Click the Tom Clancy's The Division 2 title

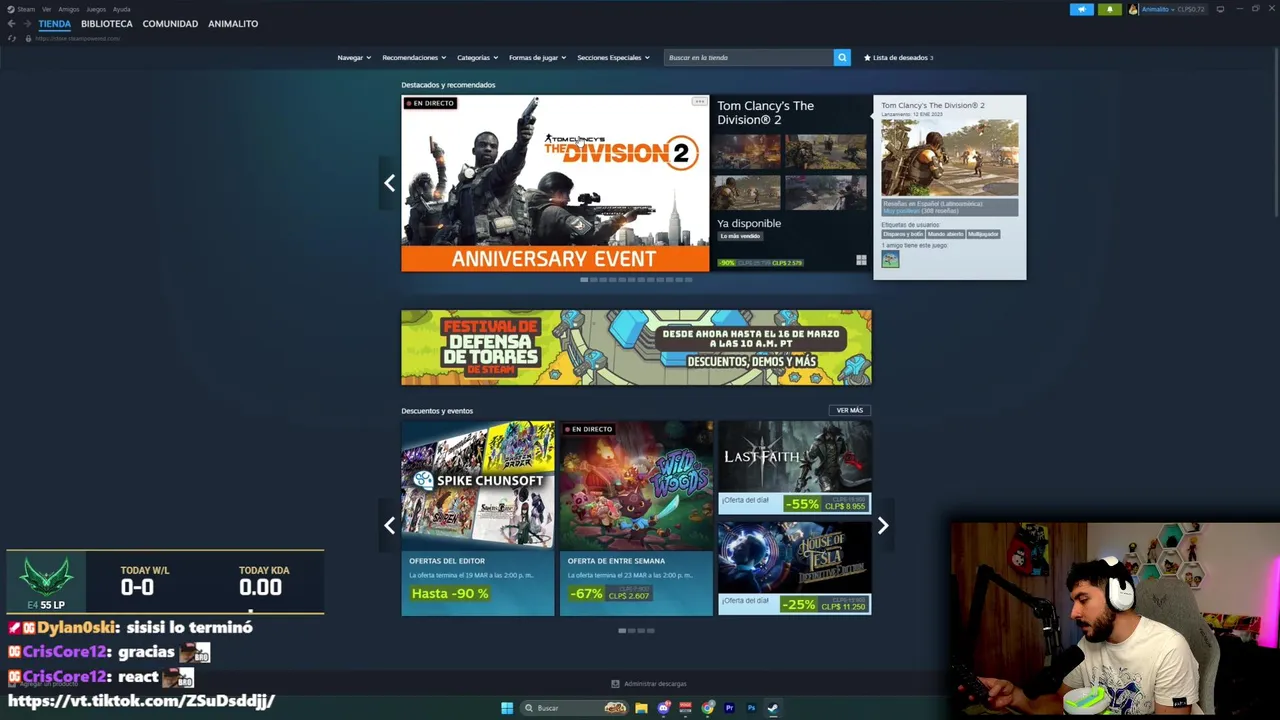pyautogui.click(x=765, y=112)
